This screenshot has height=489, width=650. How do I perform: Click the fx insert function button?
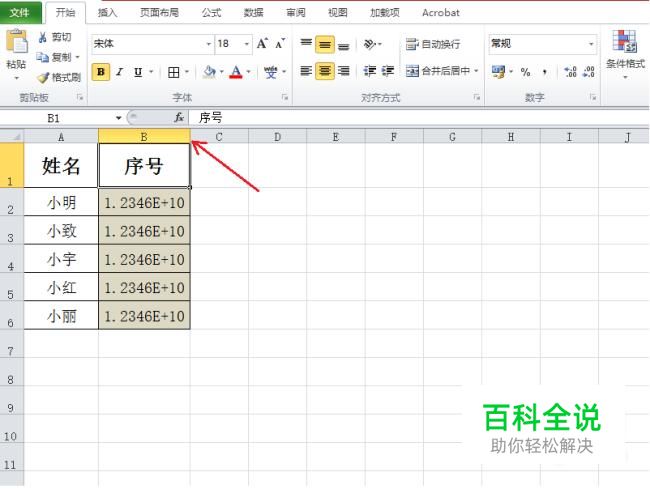(x=179, y=118)
